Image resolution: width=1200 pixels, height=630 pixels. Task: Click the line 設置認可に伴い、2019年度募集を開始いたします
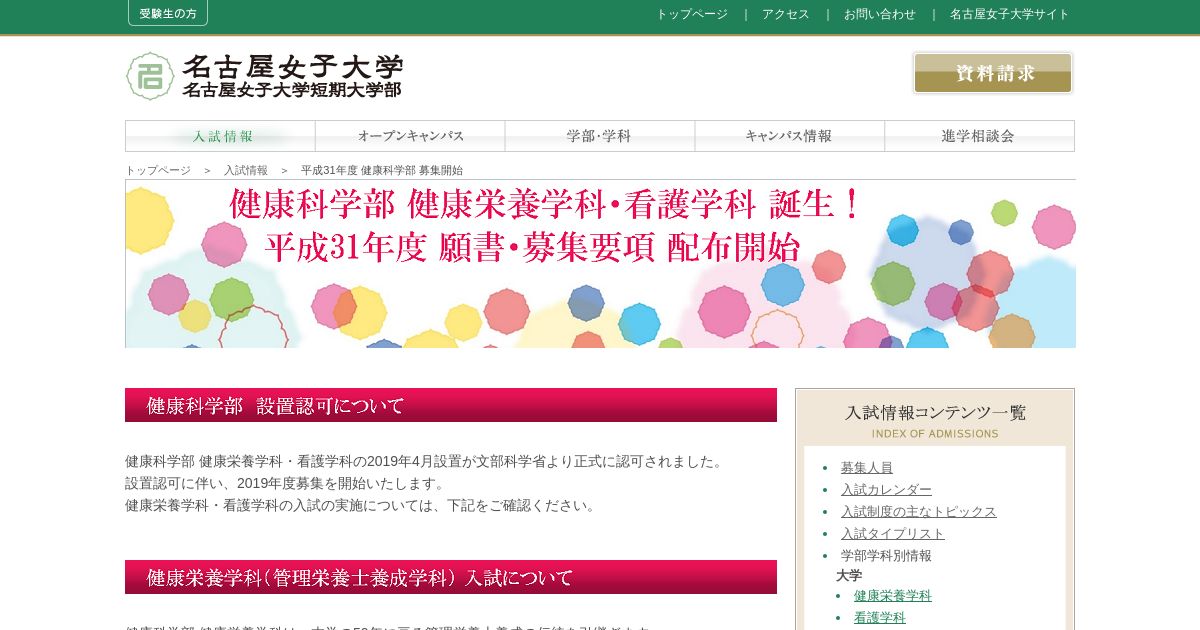[x=285, y=483]
